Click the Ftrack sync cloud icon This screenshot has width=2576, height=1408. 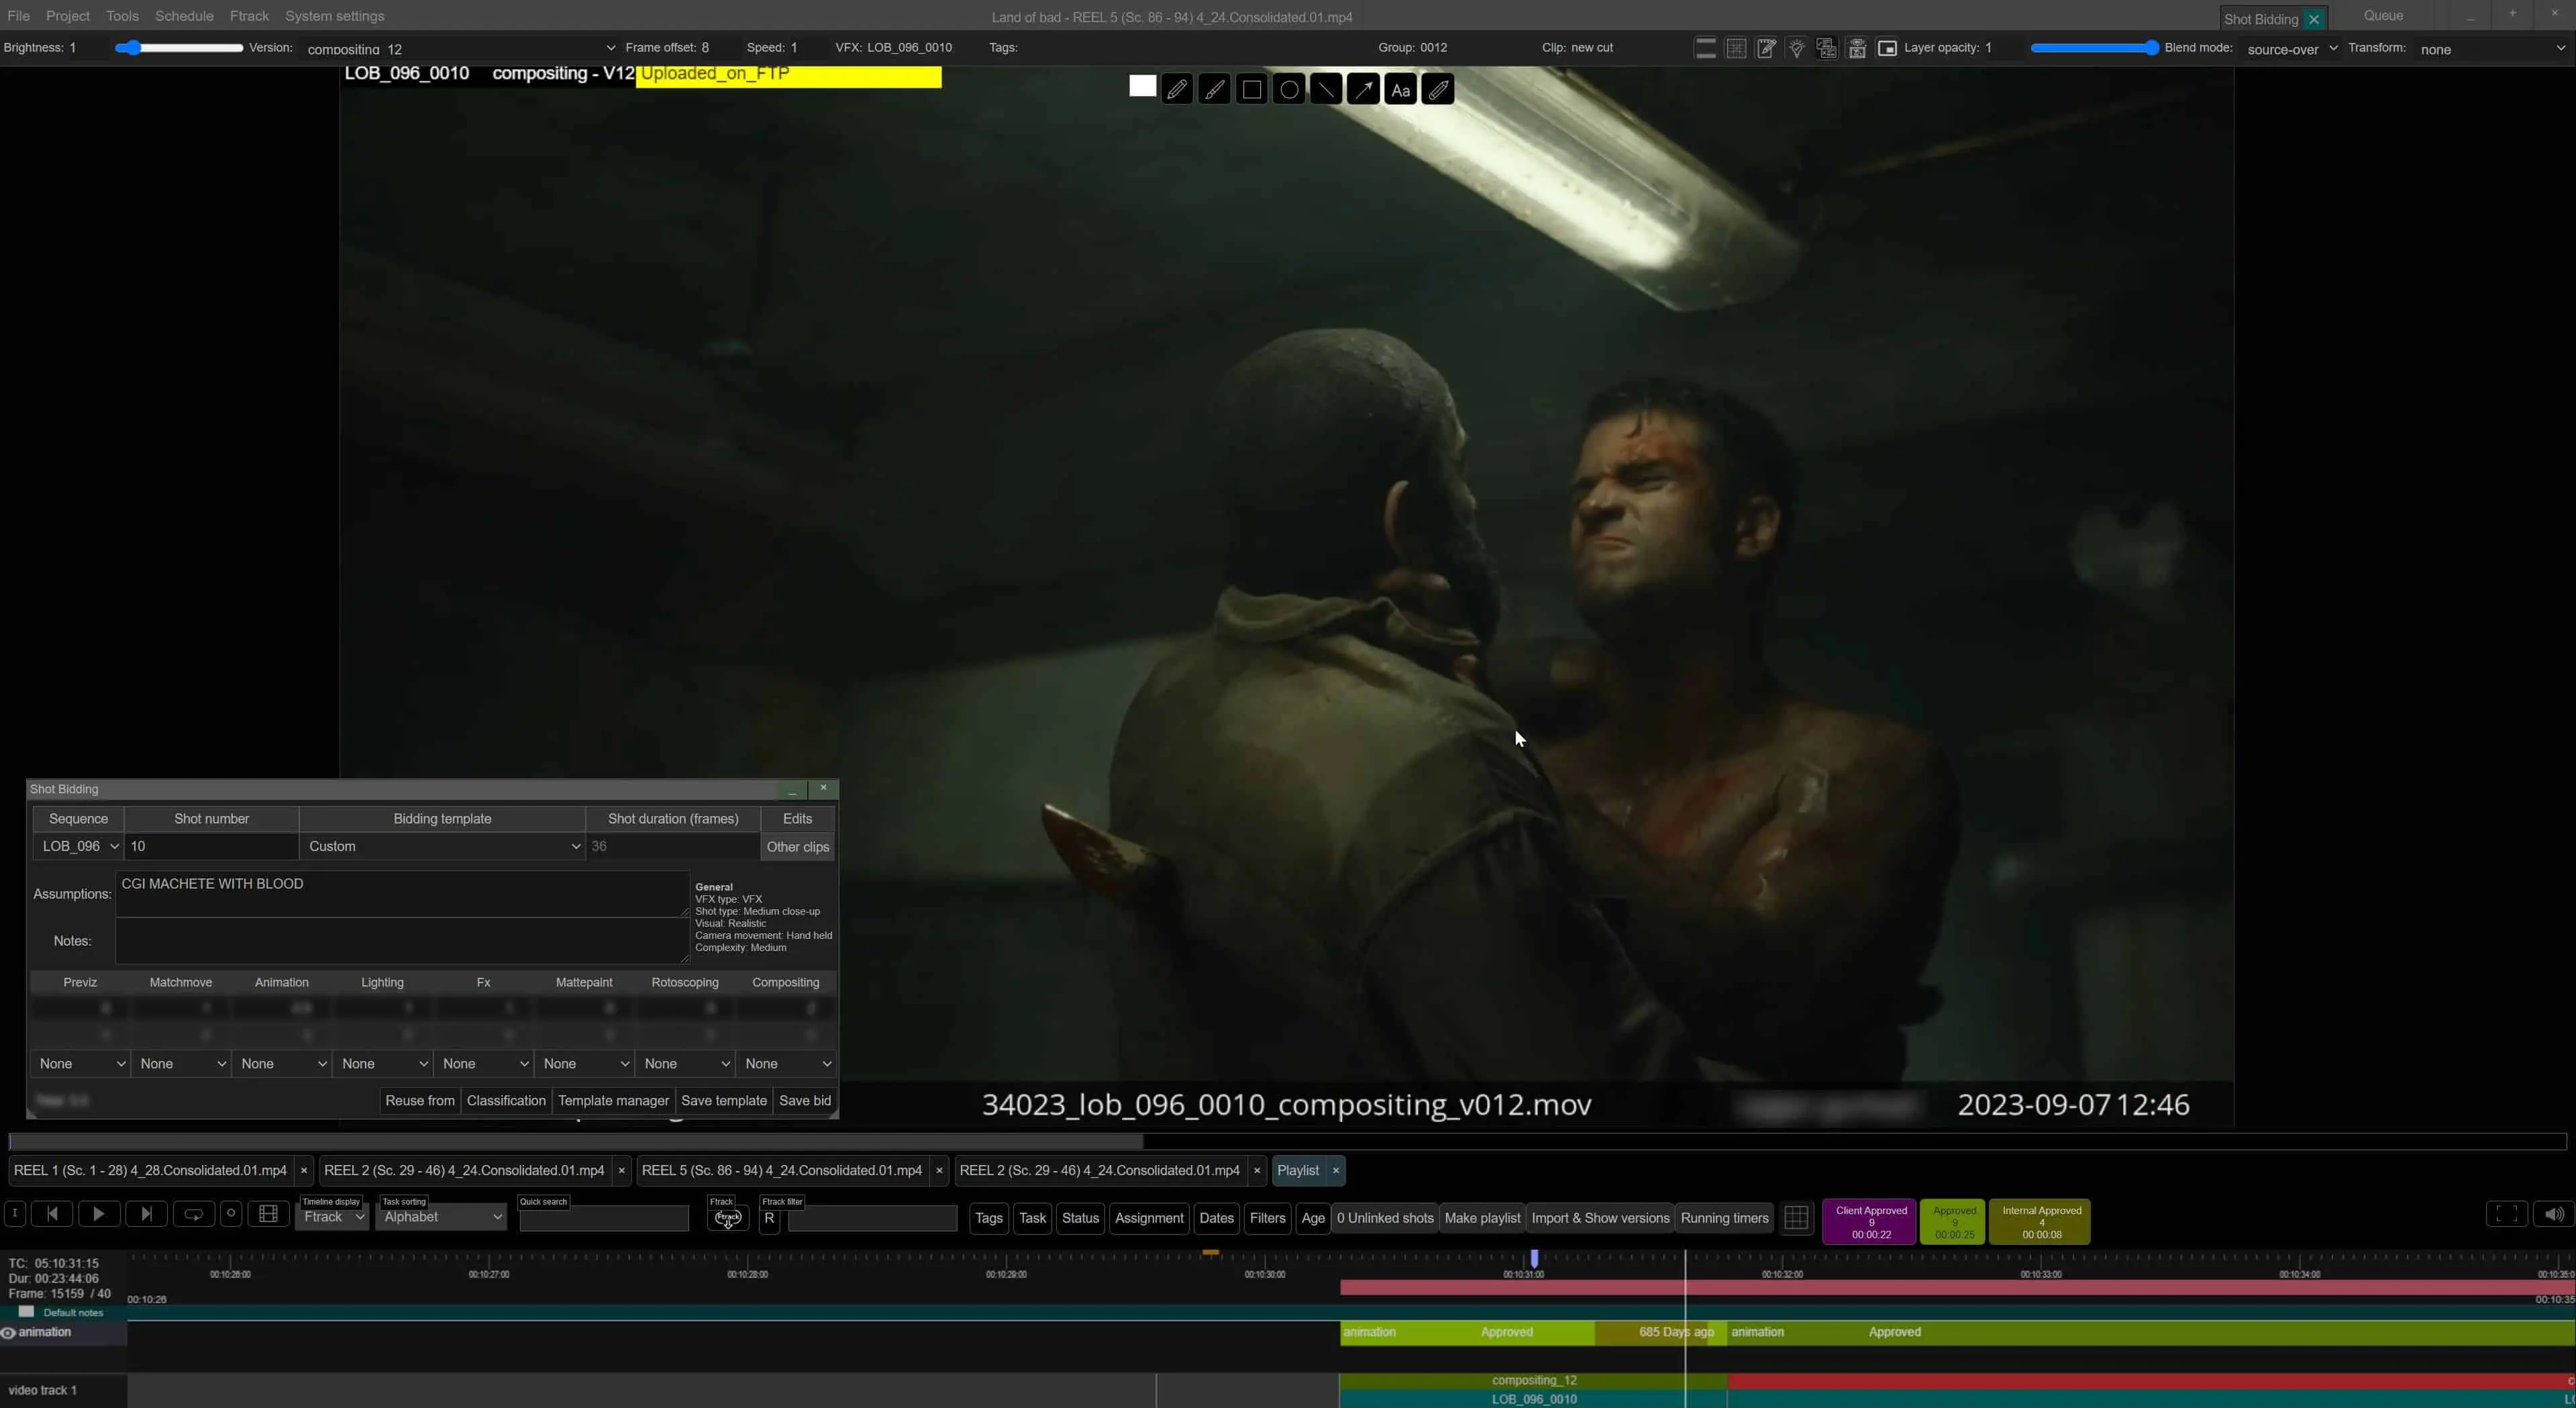tap(727, 1217)
